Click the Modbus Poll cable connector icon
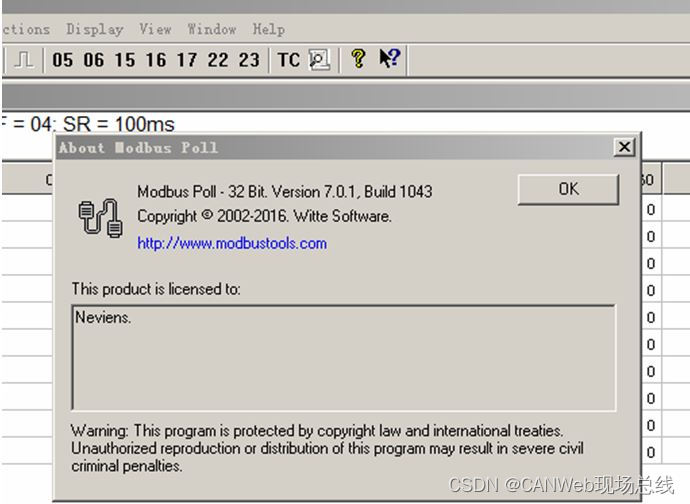 (x=100, y=218)
